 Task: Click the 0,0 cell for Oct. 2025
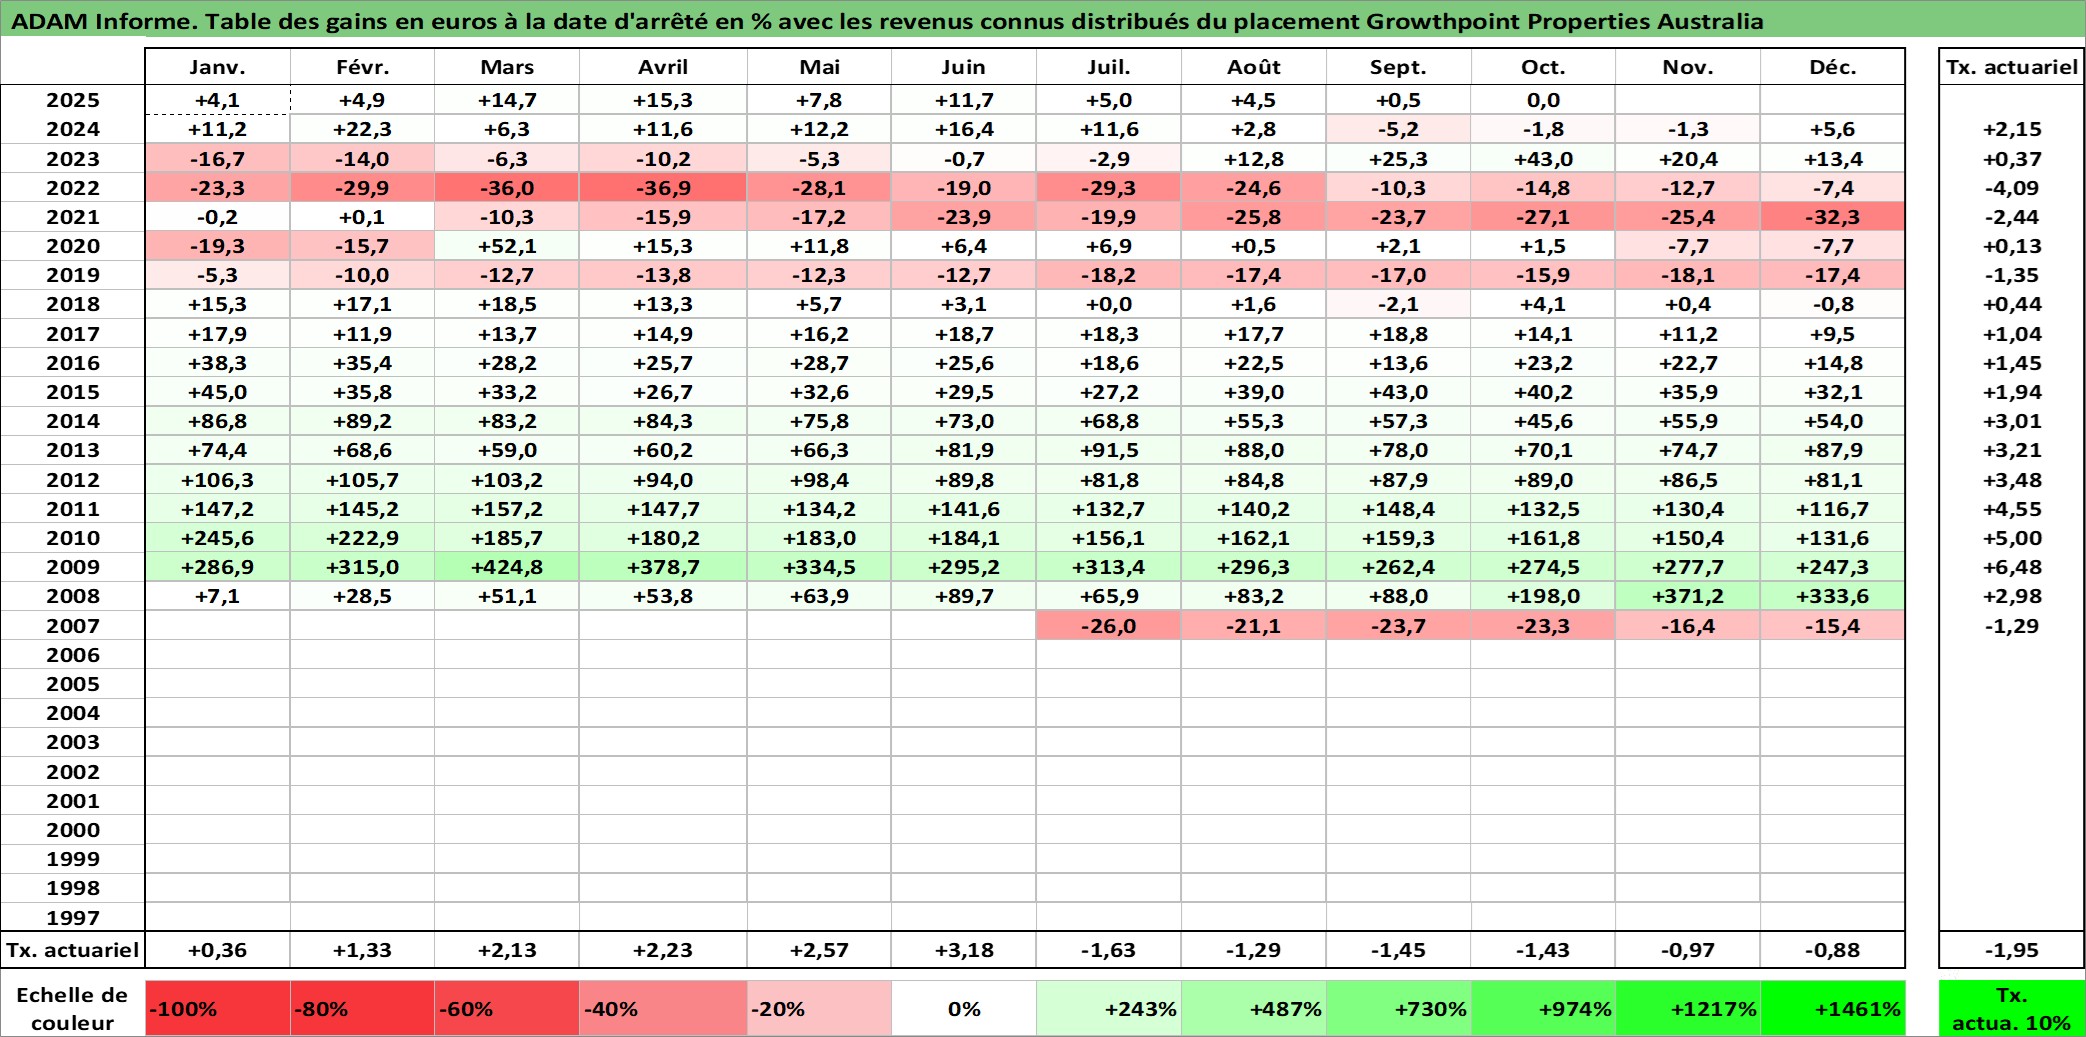point(1543,100)
